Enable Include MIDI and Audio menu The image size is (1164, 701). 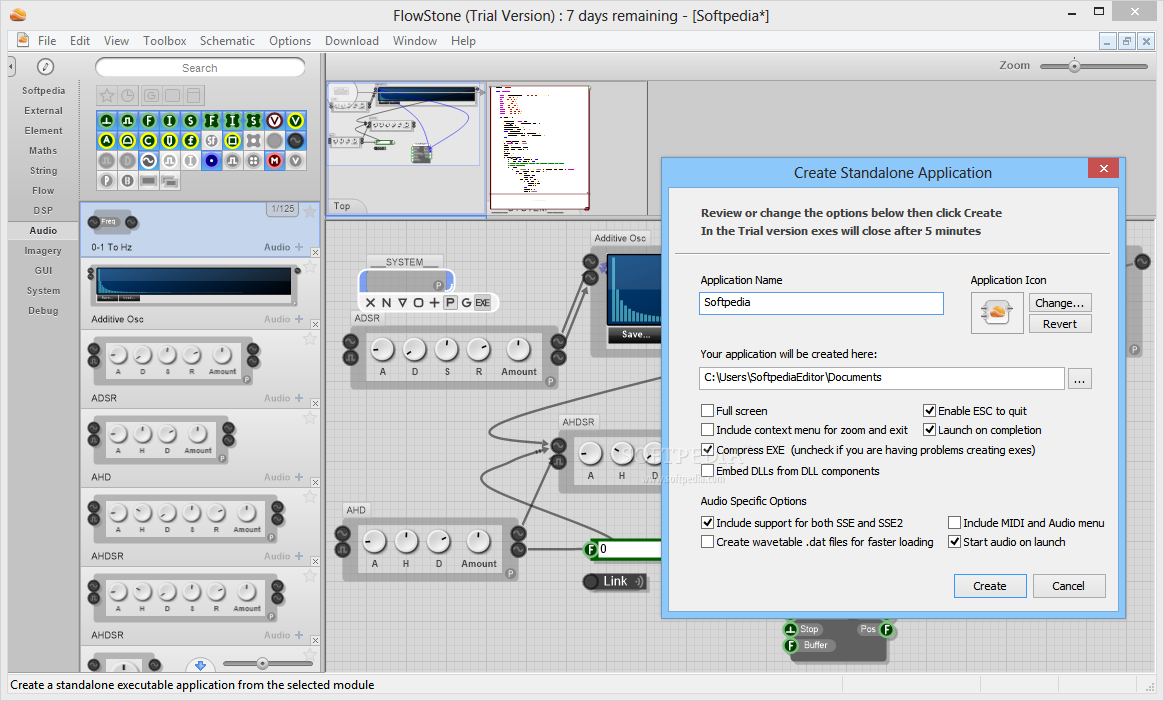[x=955, y=523]
